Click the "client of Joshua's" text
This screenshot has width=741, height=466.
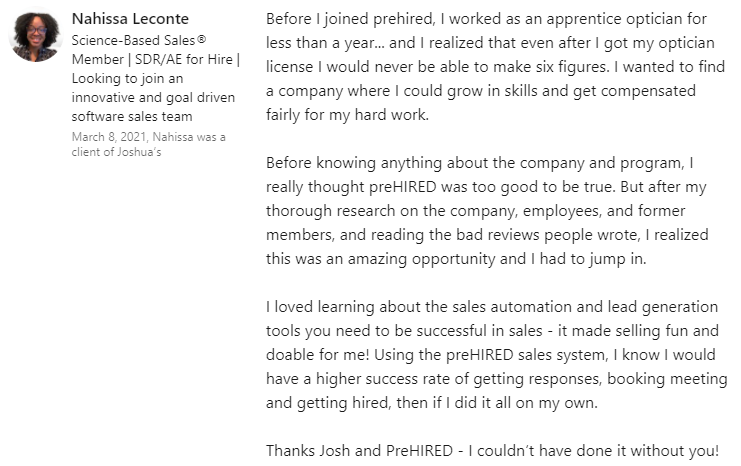click(x=117, y=152)
